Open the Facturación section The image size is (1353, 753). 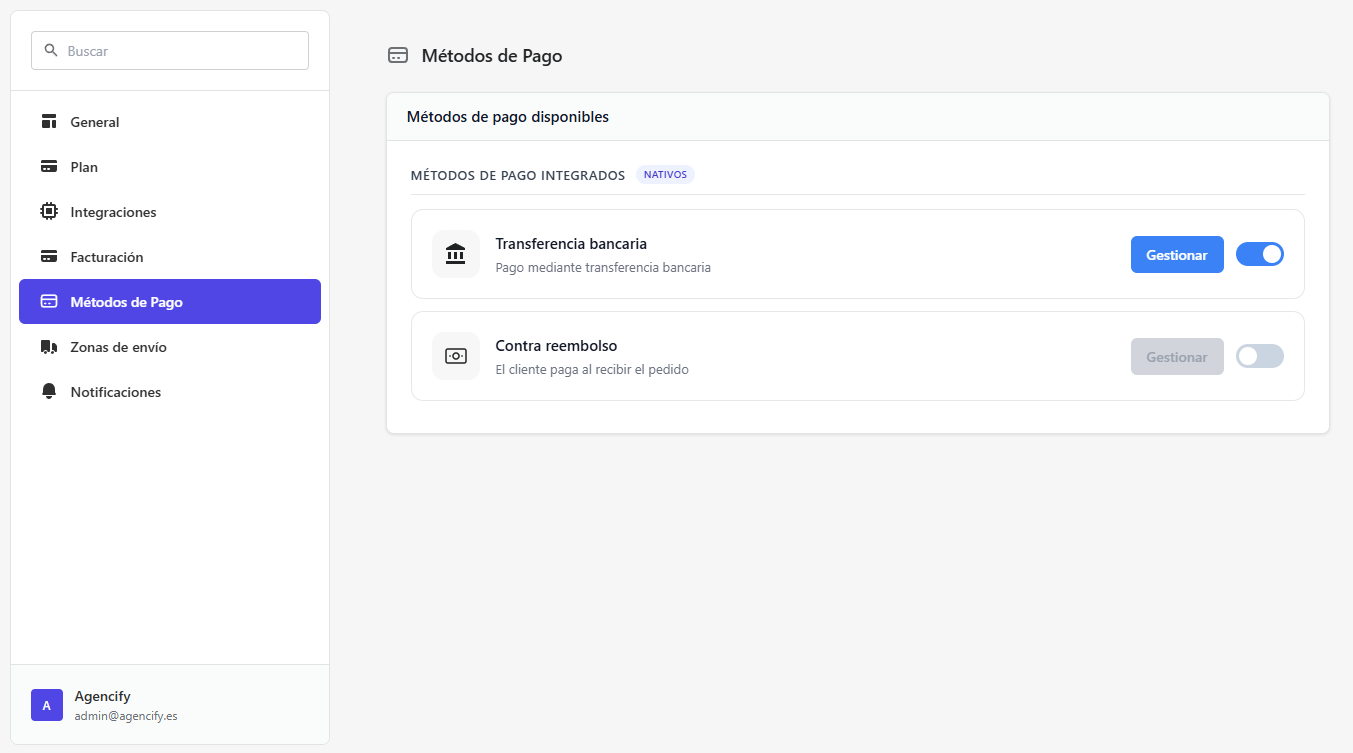click(170, 257)
